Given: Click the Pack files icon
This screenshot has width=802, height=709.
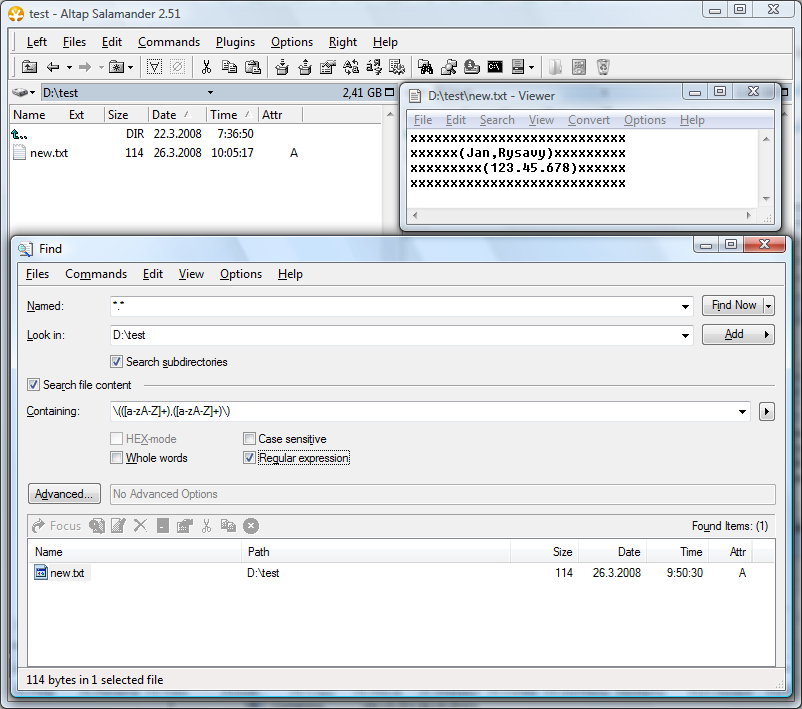Looking at the screenshot, I should (282, 67).
